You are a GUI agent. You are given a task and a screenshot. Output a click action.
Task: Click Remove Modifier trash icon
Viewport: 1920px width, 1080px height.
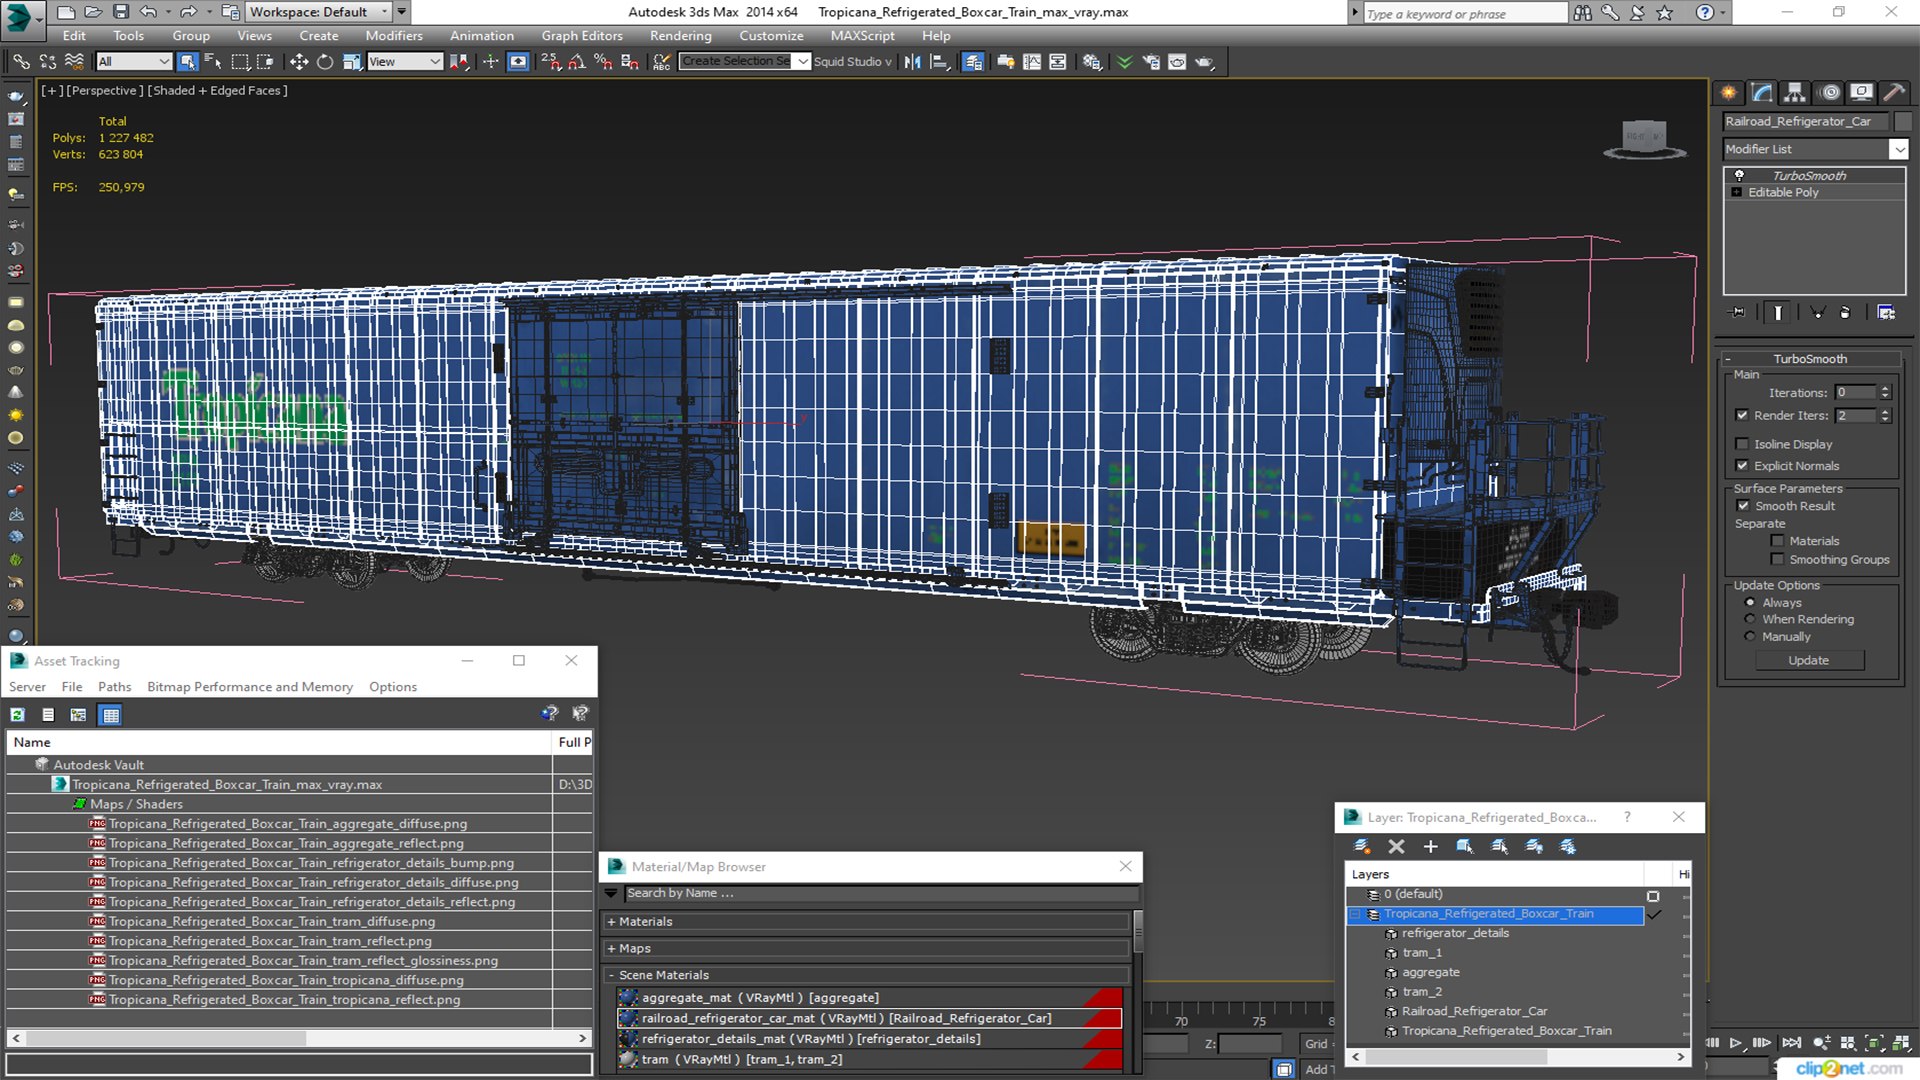pos(1845,313)
